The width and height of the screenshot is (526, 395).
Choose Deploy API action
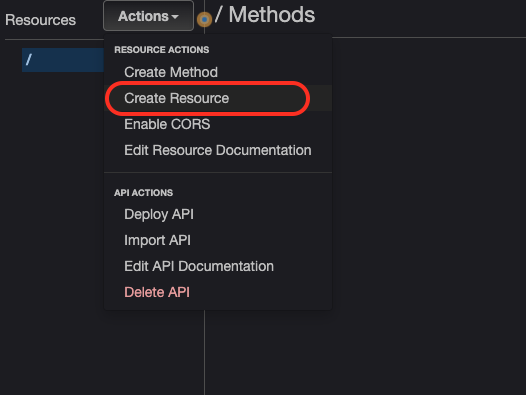(159, 214)
